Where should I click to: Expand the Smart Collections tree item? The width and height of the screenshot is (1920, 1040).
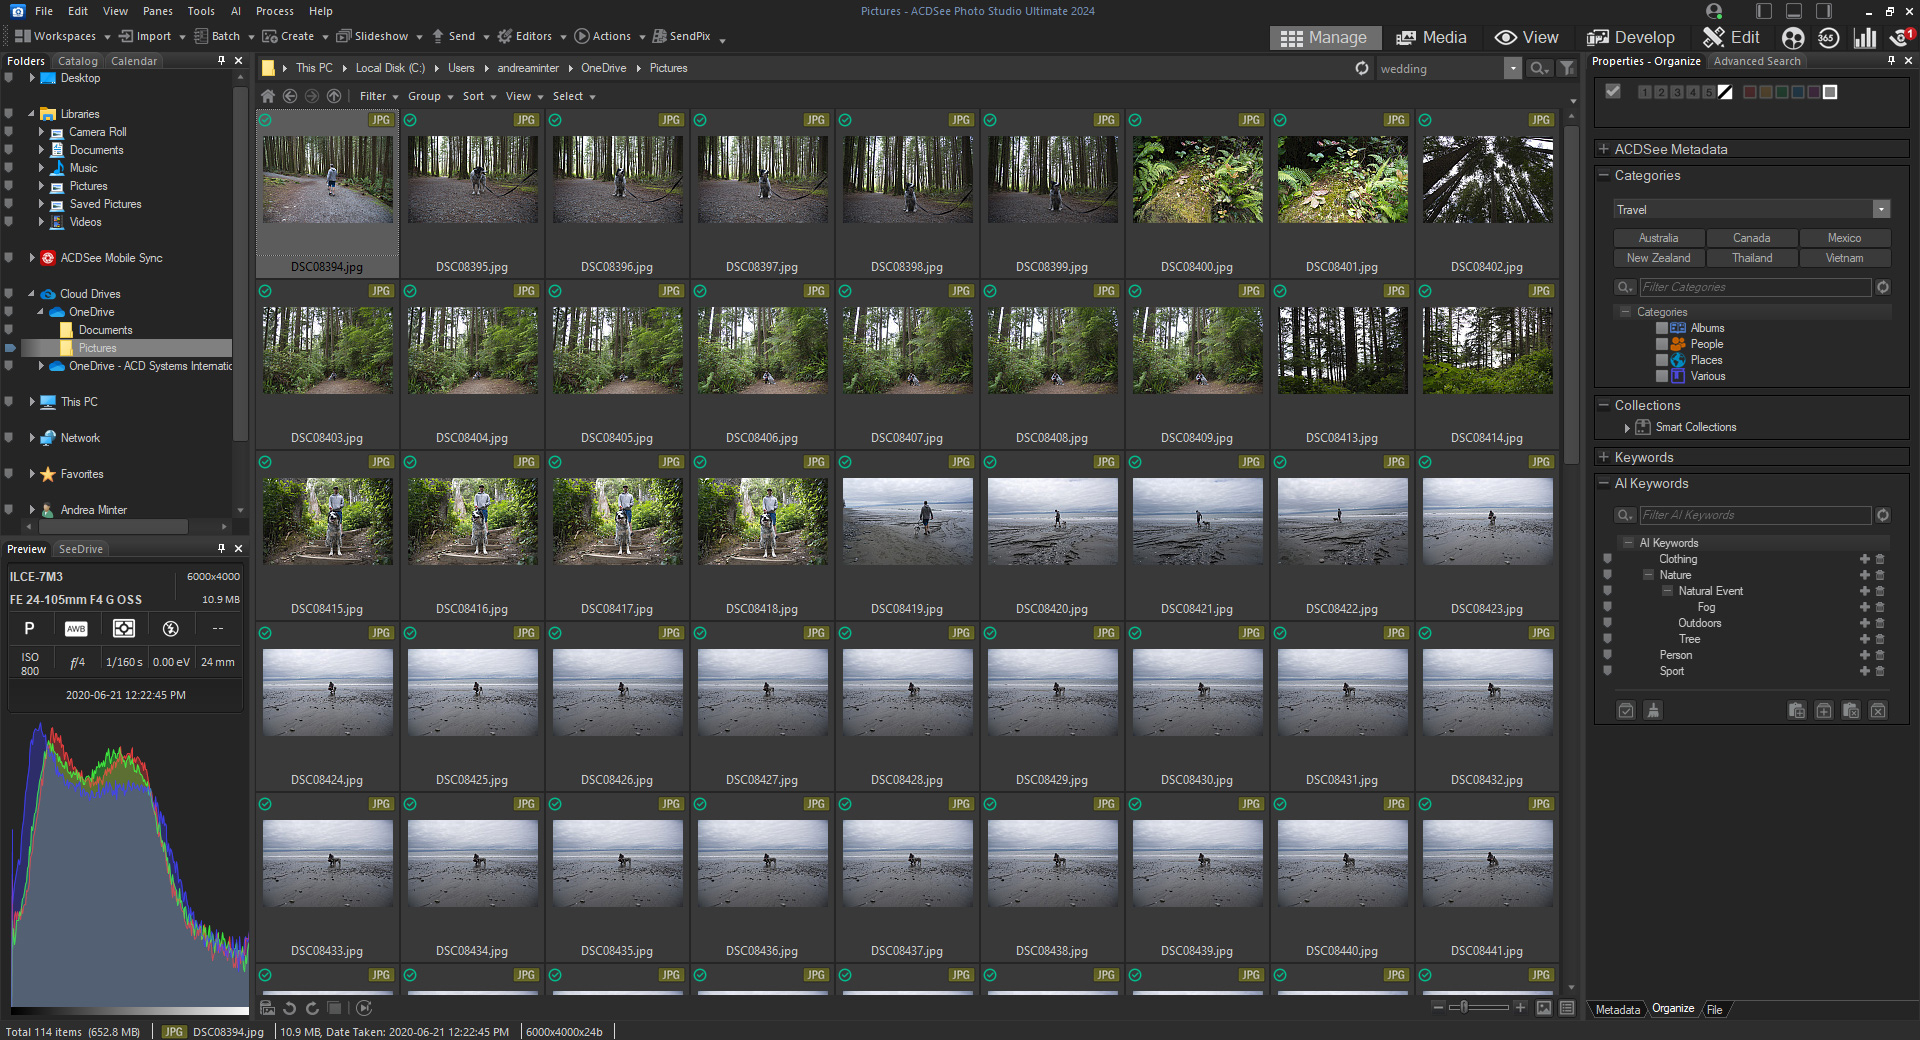click(1627, 428)
